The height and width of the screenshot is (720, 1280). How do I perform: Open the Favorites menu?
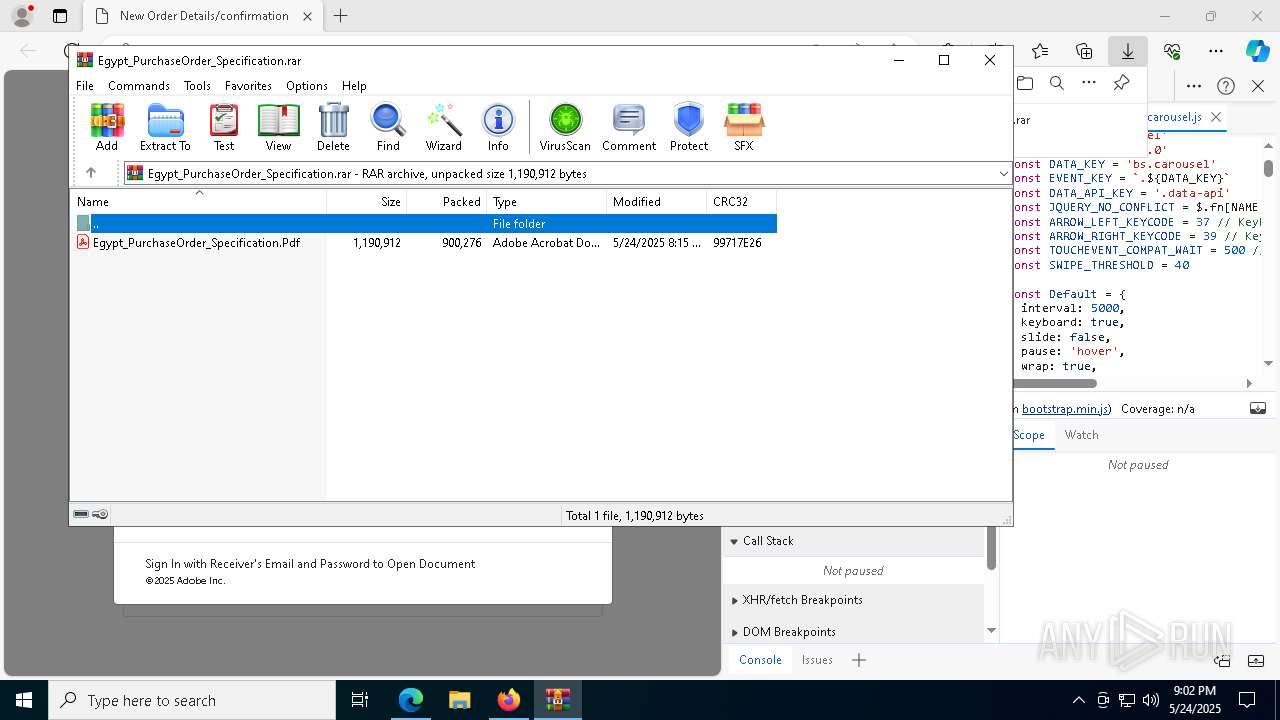tap(248, 86)
